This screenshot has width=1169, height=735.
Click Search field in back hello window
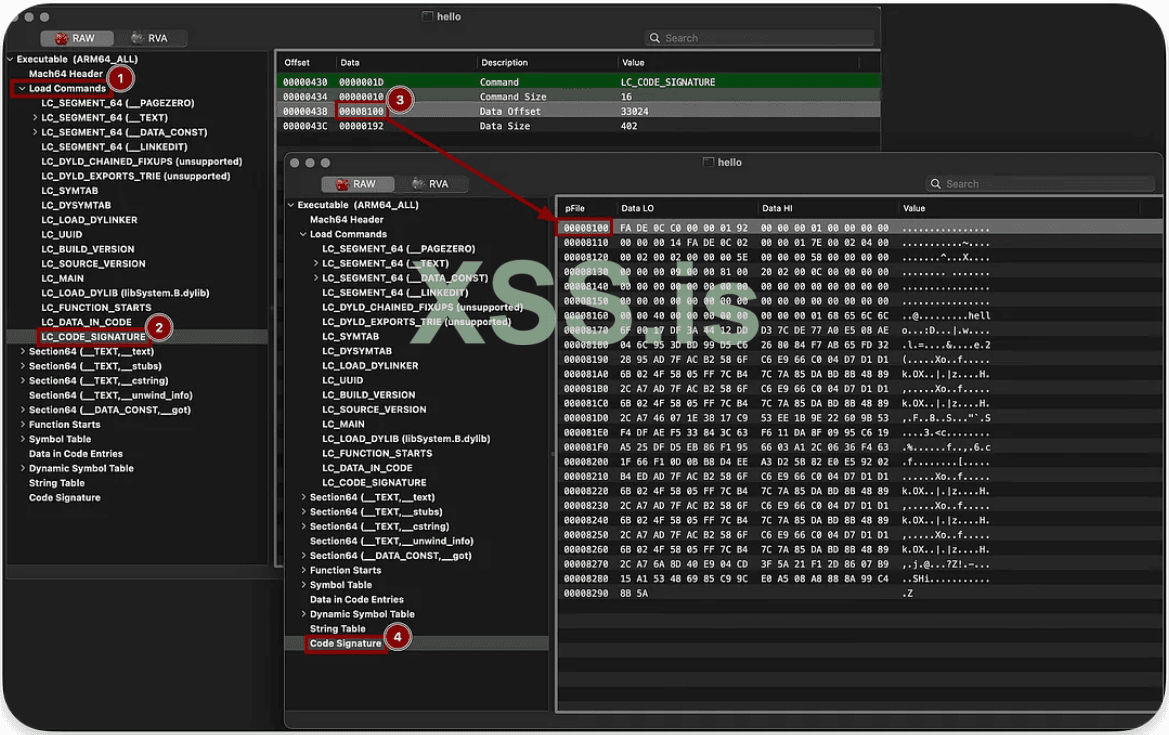click(759, 38)
